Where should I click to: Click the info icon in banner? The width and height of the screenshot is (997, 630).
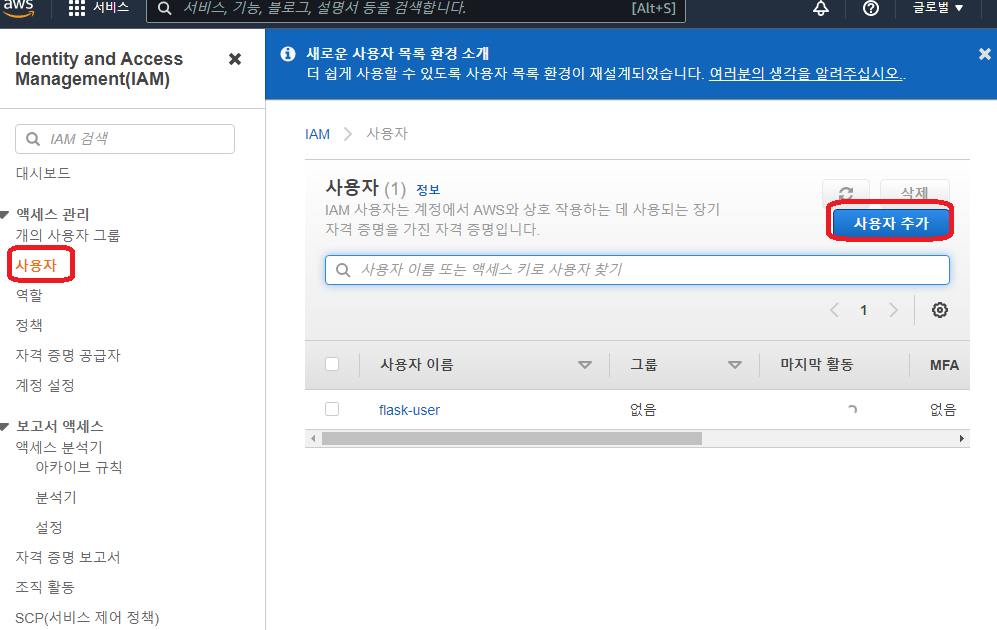click(288, 54)
